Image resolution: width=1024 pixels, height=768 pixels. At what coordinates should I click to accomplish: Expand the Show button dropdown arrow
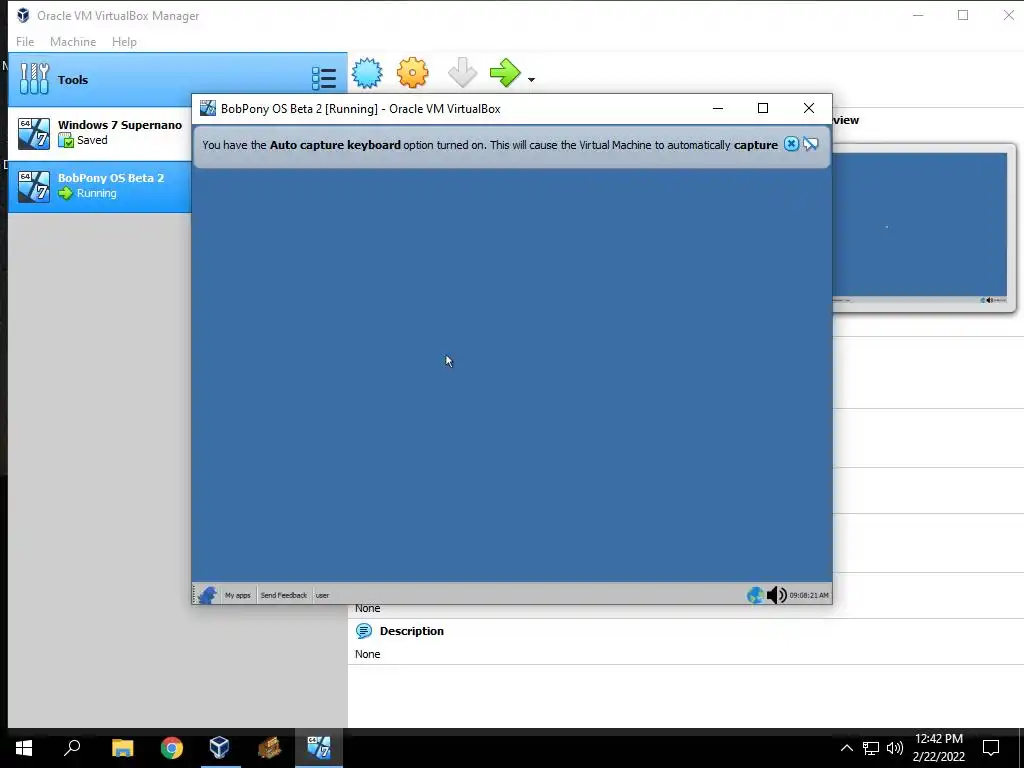pos(531,80)
